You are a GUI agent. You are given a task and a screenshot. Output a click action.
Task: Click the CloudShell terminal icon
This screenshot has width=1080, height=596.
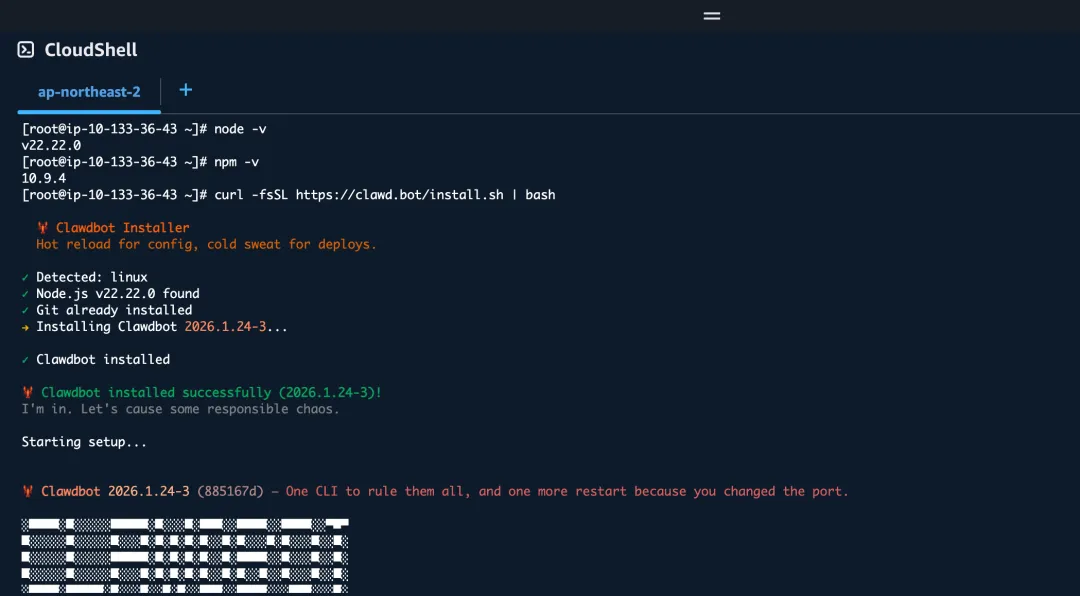25,50
